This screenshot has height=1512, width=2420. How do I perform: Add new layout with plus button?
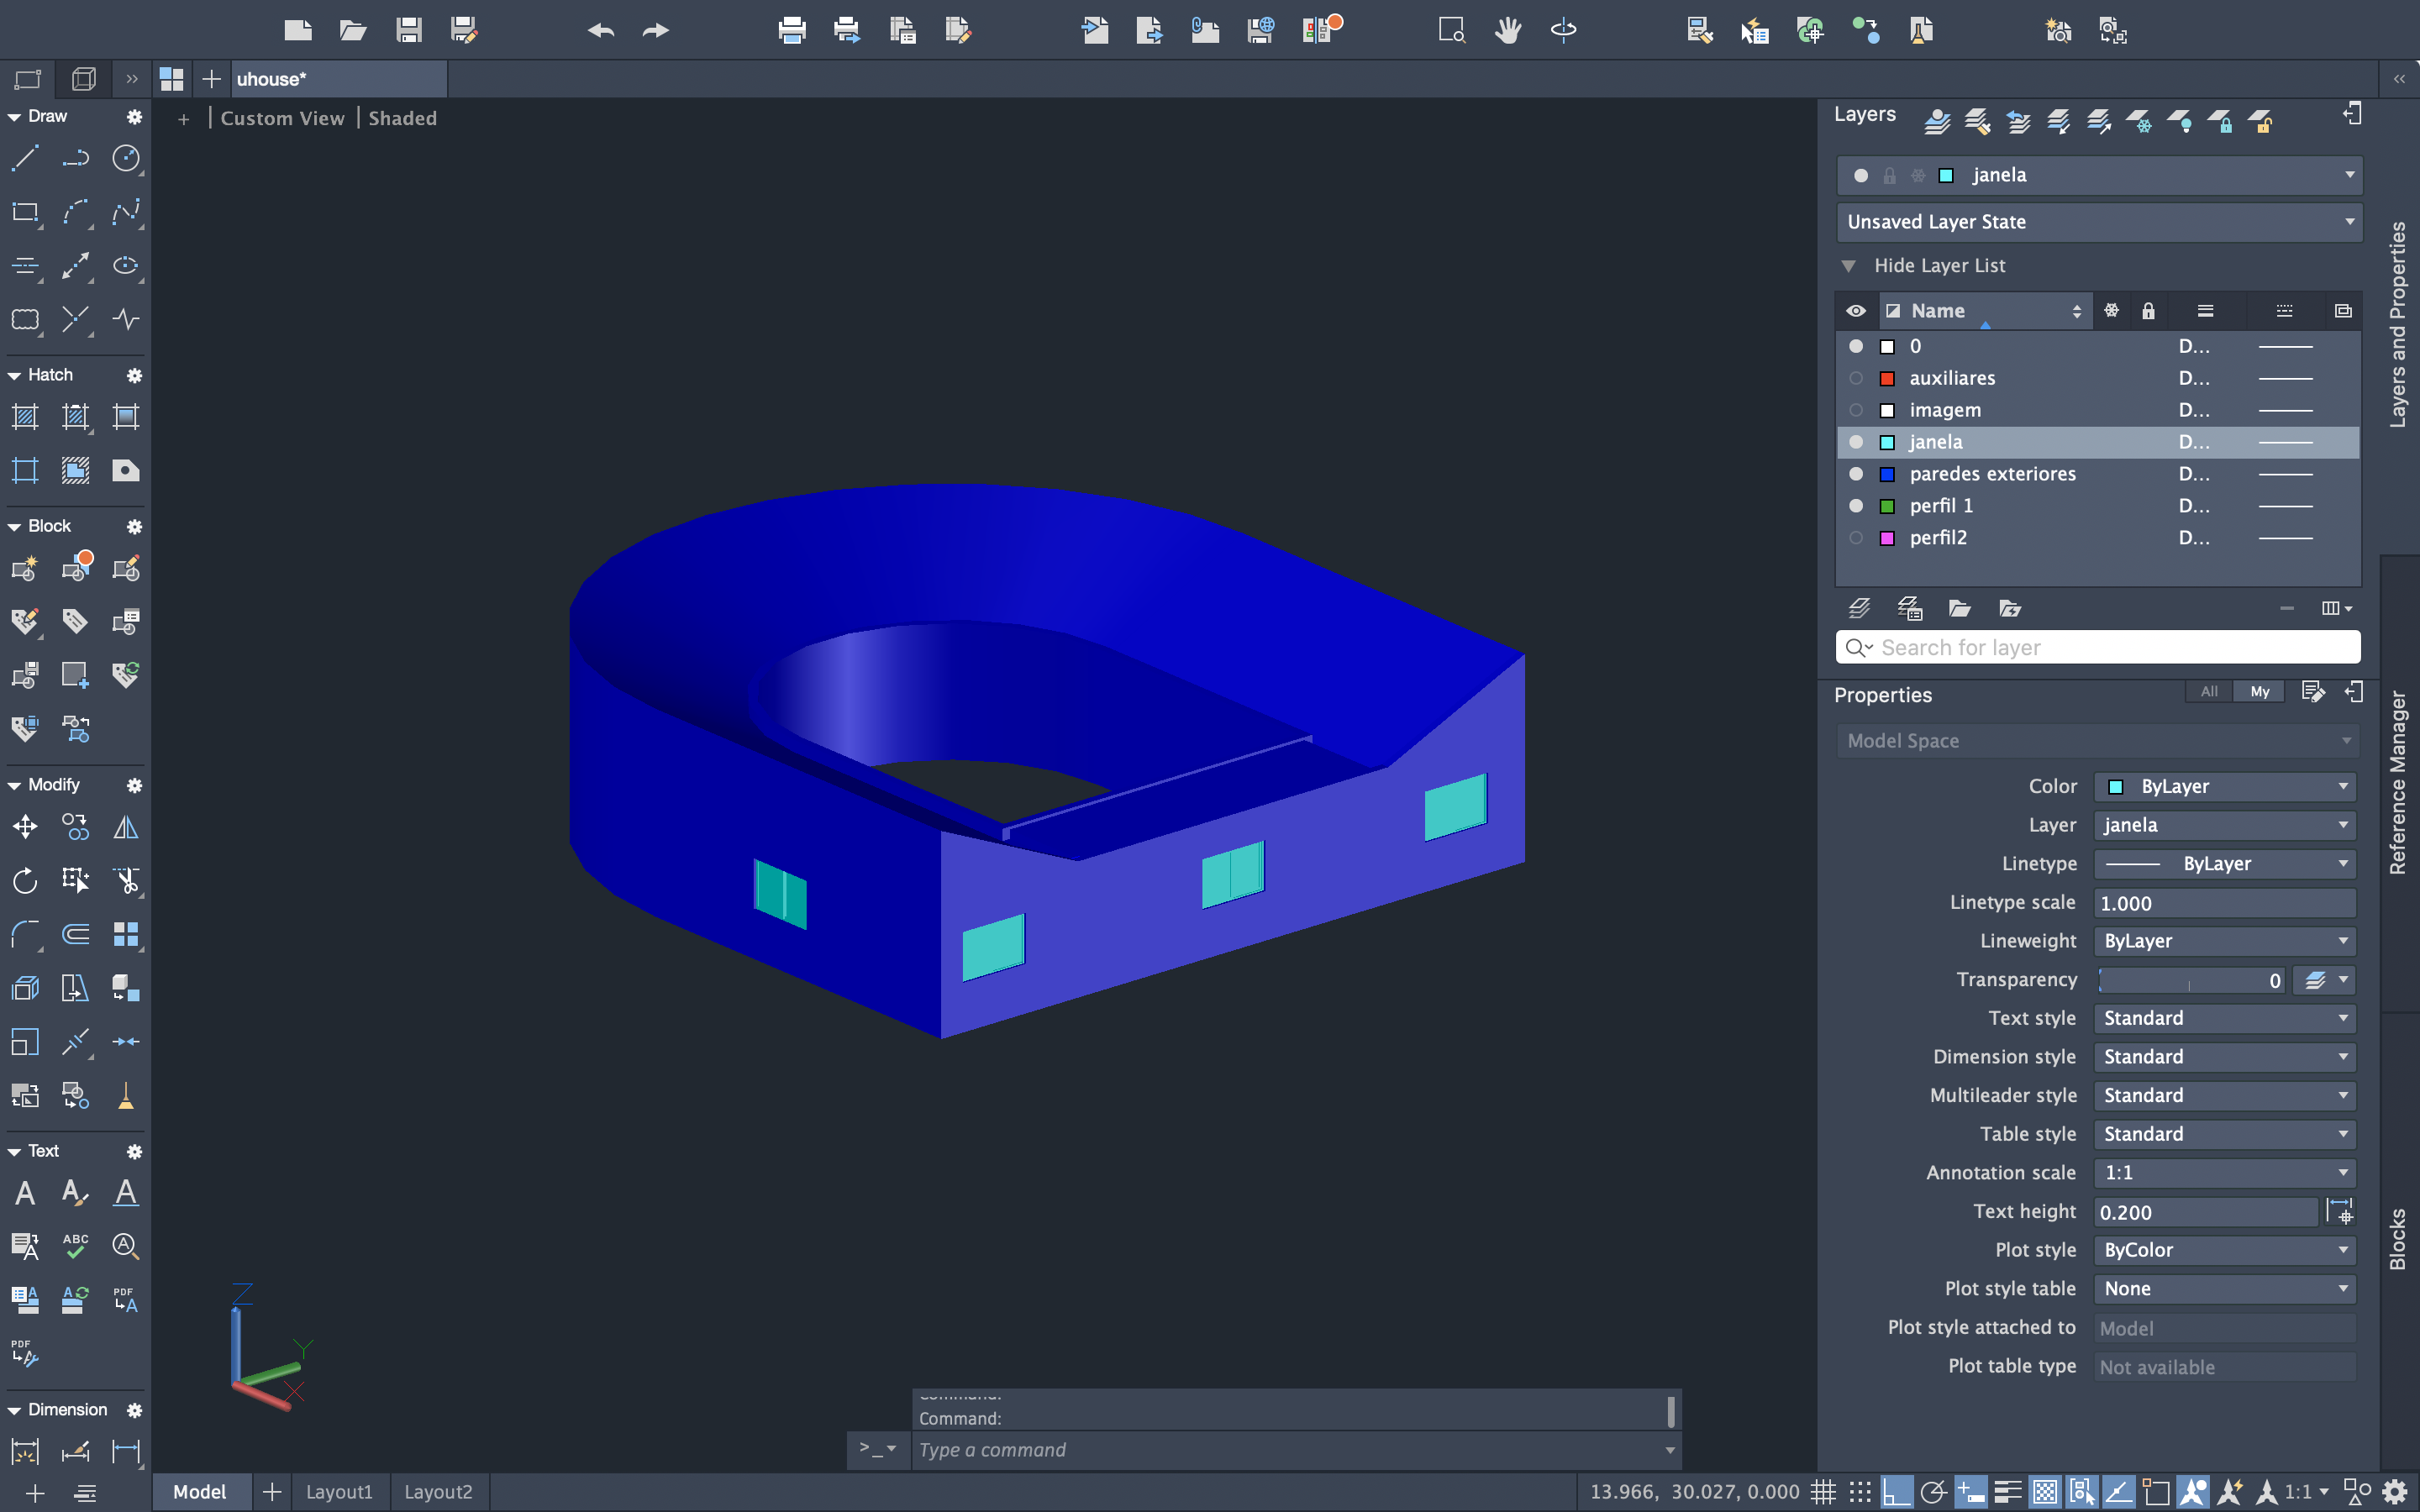(x=271, y=1492)
